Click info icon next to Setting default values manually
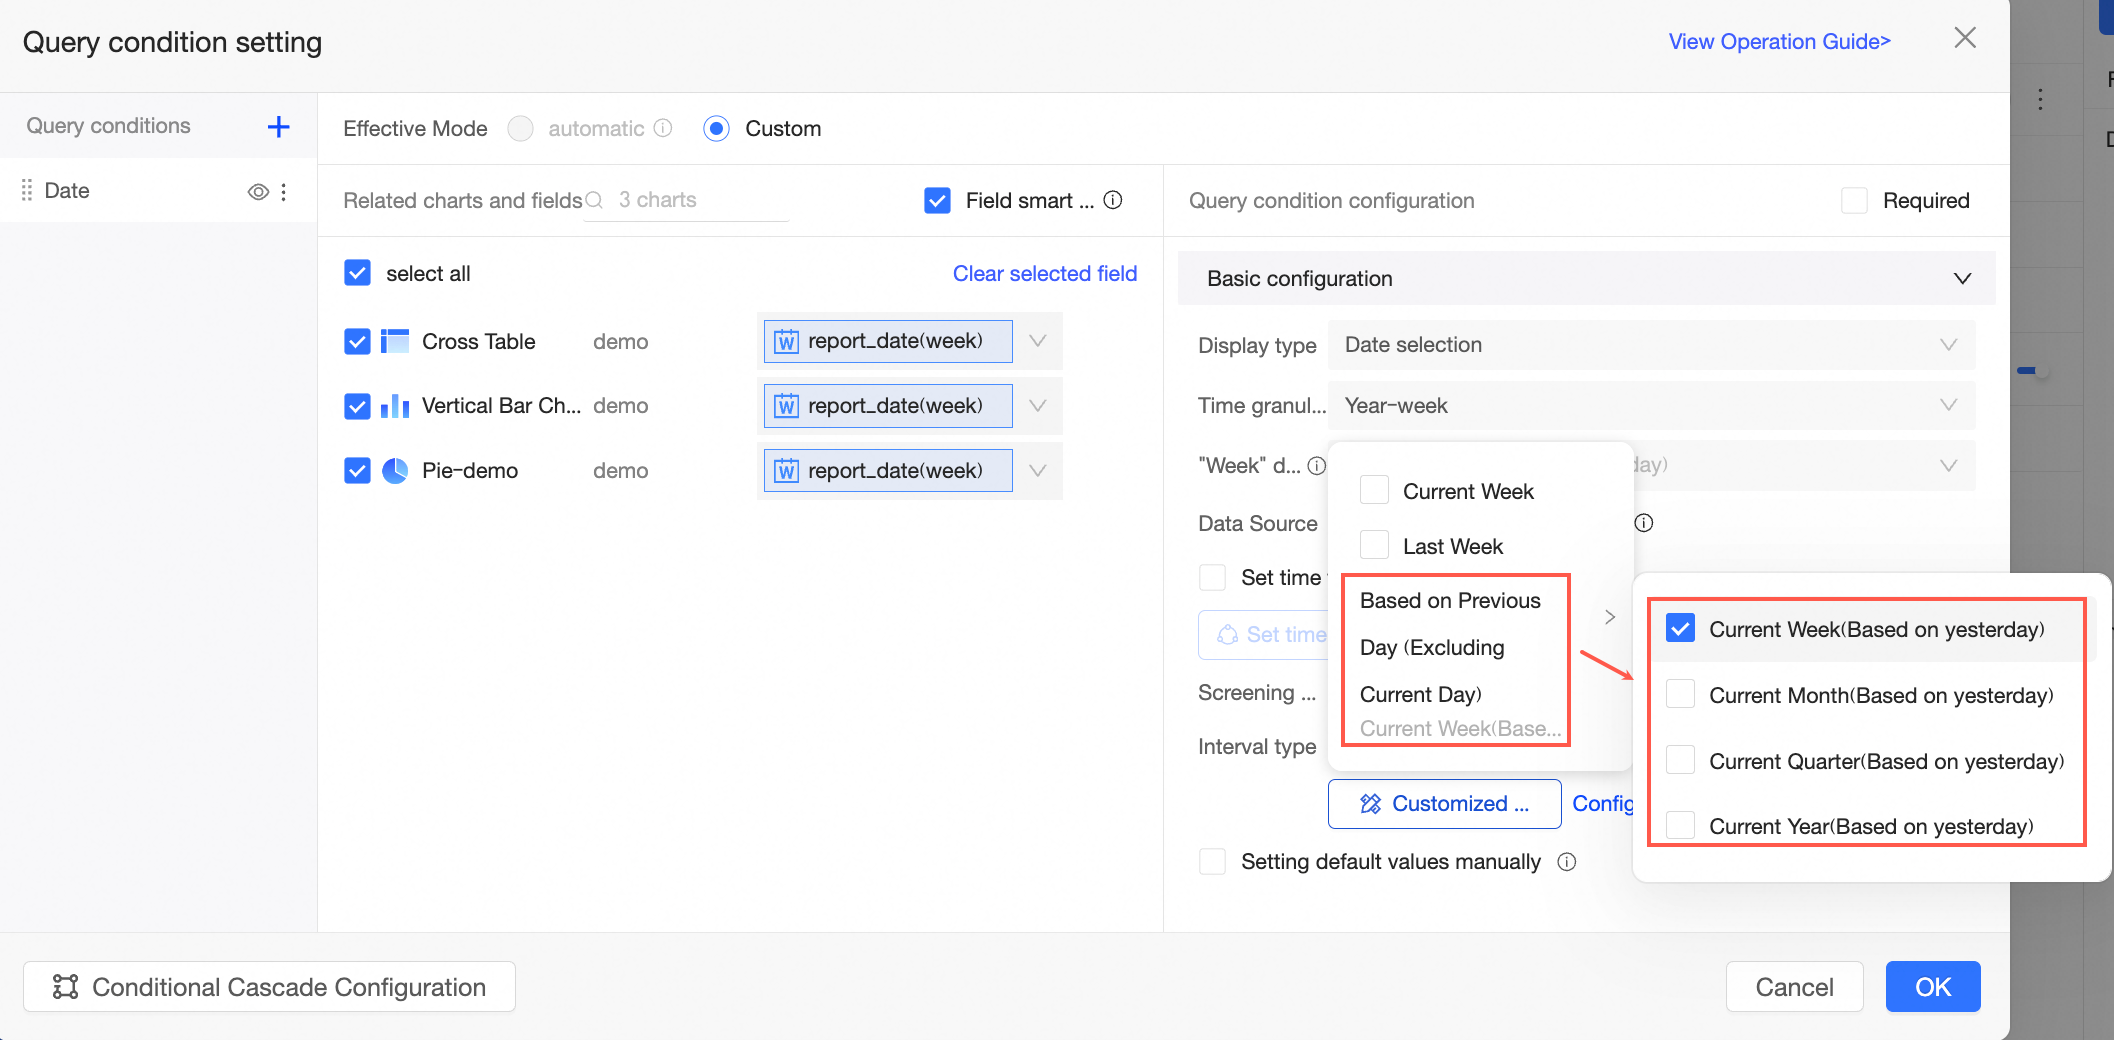The width and height of the screenshot is (2114, 1040). [x=1567, y=862]
